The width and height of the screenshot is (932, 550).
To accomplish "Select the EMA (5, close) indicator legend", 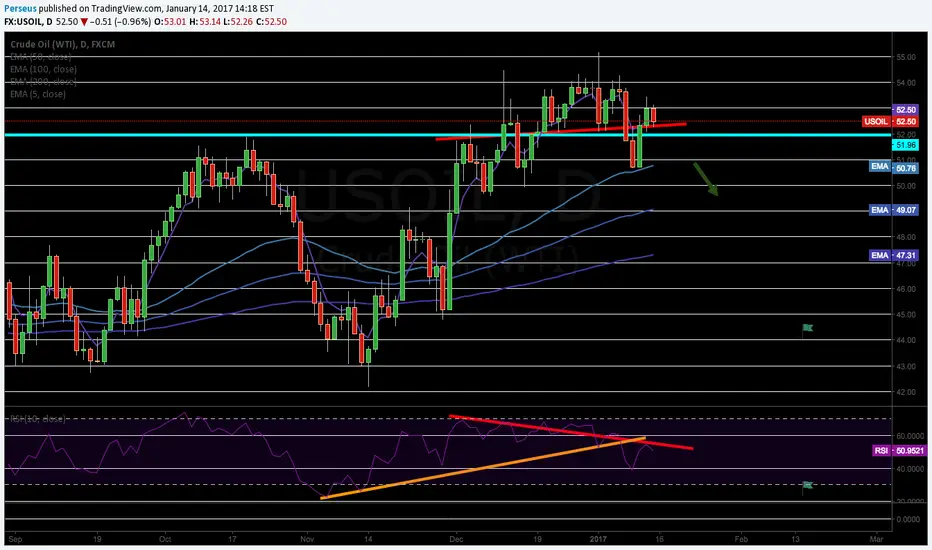I will (38, 94).
